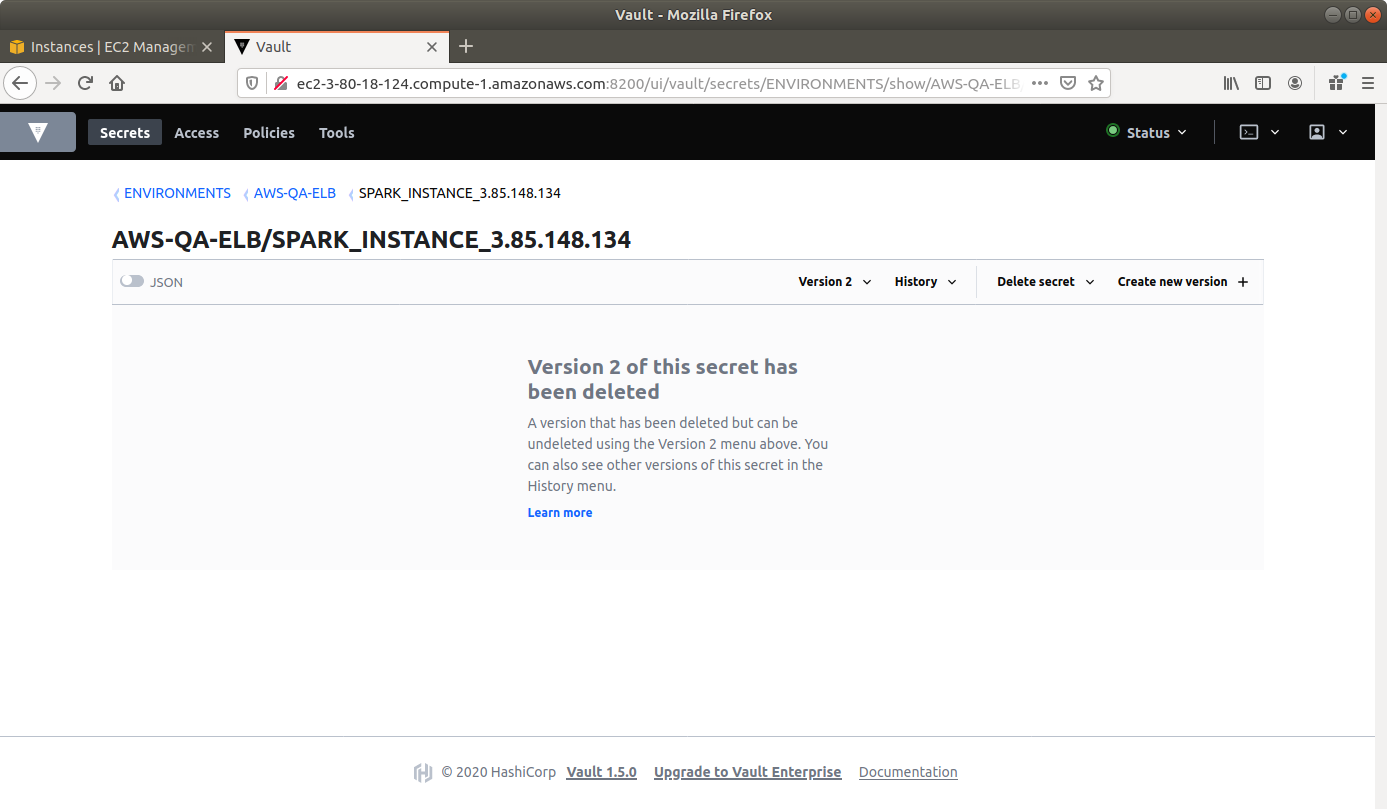The image size is (1387, 809).
Task: Select the Secrets navigation tab
Action: click(x=125, y=132)
